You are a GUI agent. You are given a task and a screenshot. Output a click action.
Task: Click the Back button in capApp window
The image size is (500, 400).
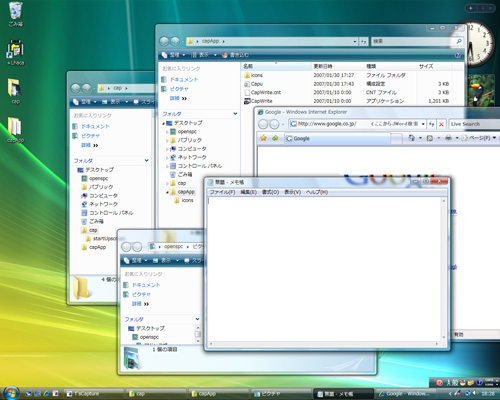click(164, 41)
